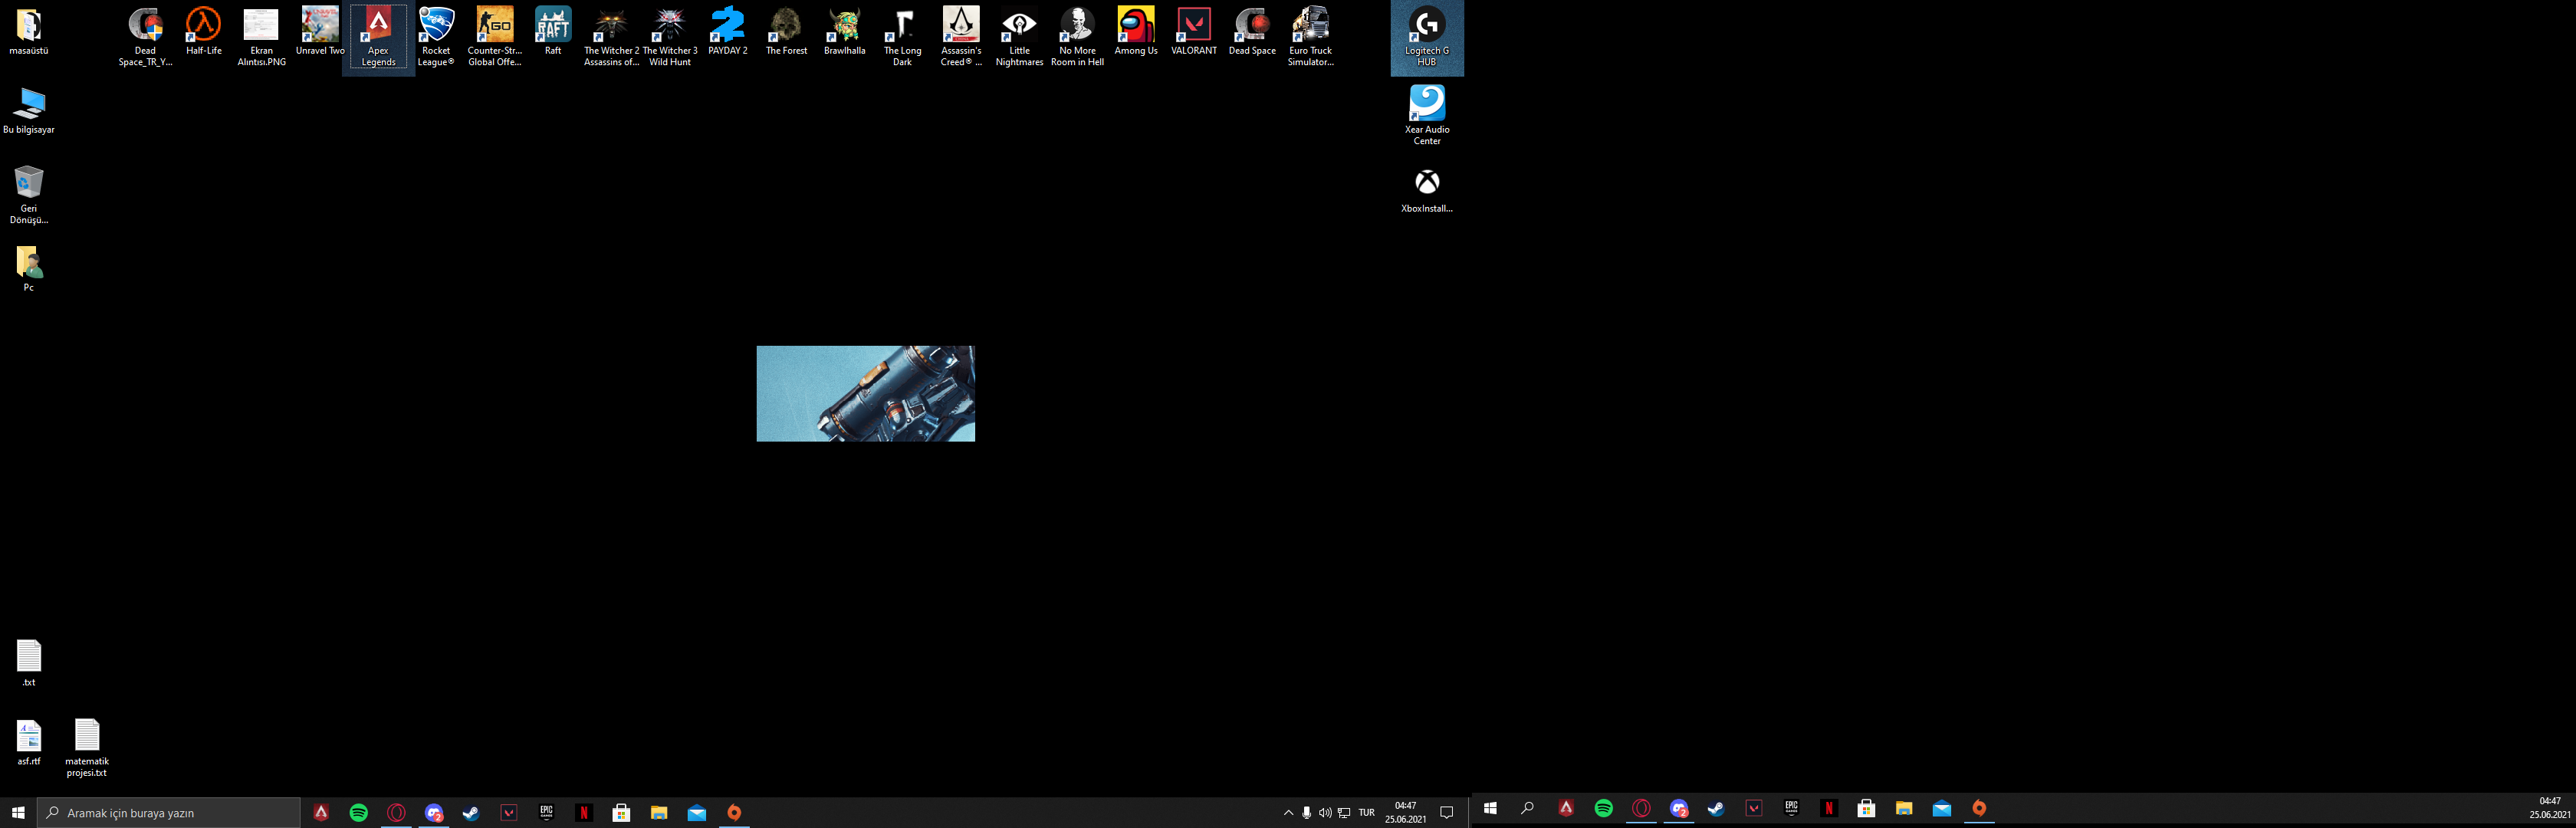Viewport: 2576px width, 828px height.
Task: Select the Among Us desktop icon
Action: pos(1136,25)
